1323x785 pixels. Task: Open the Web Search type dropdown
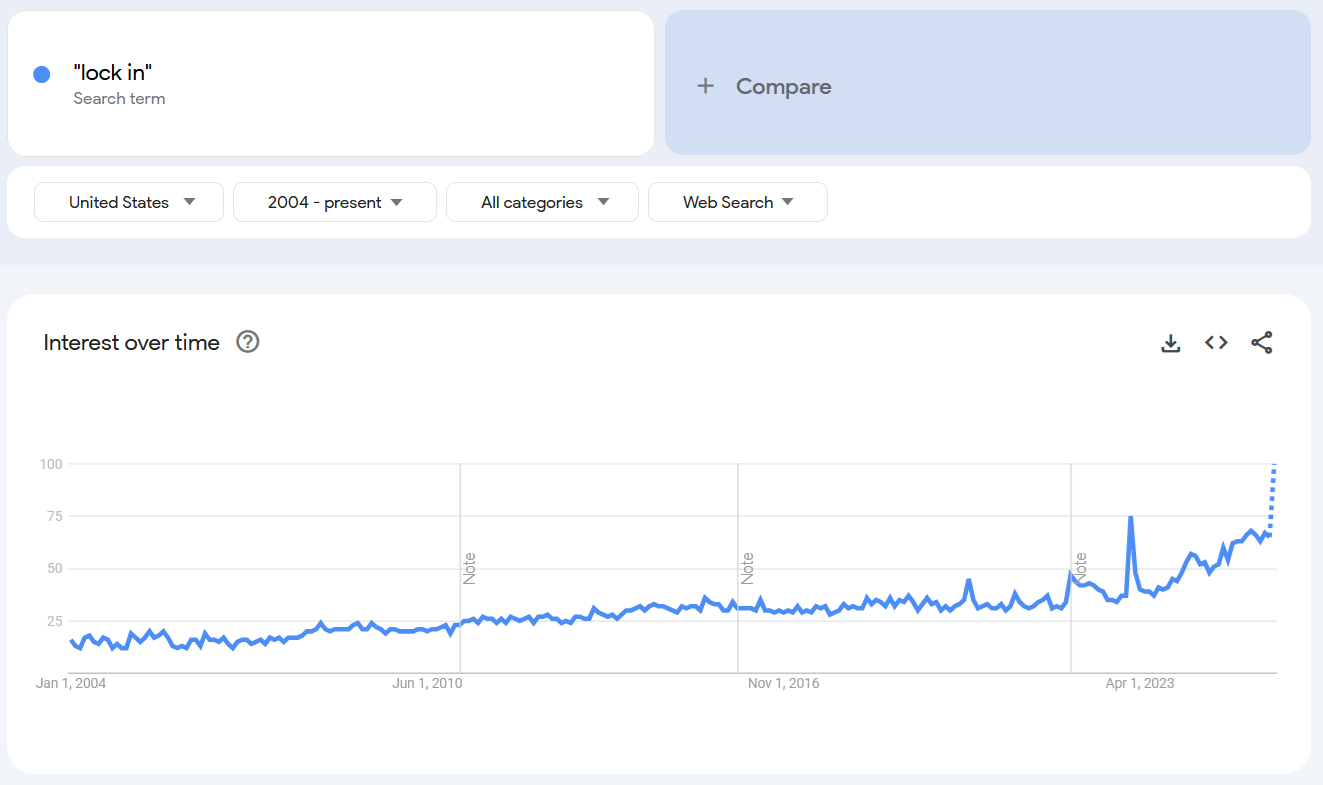737,201
